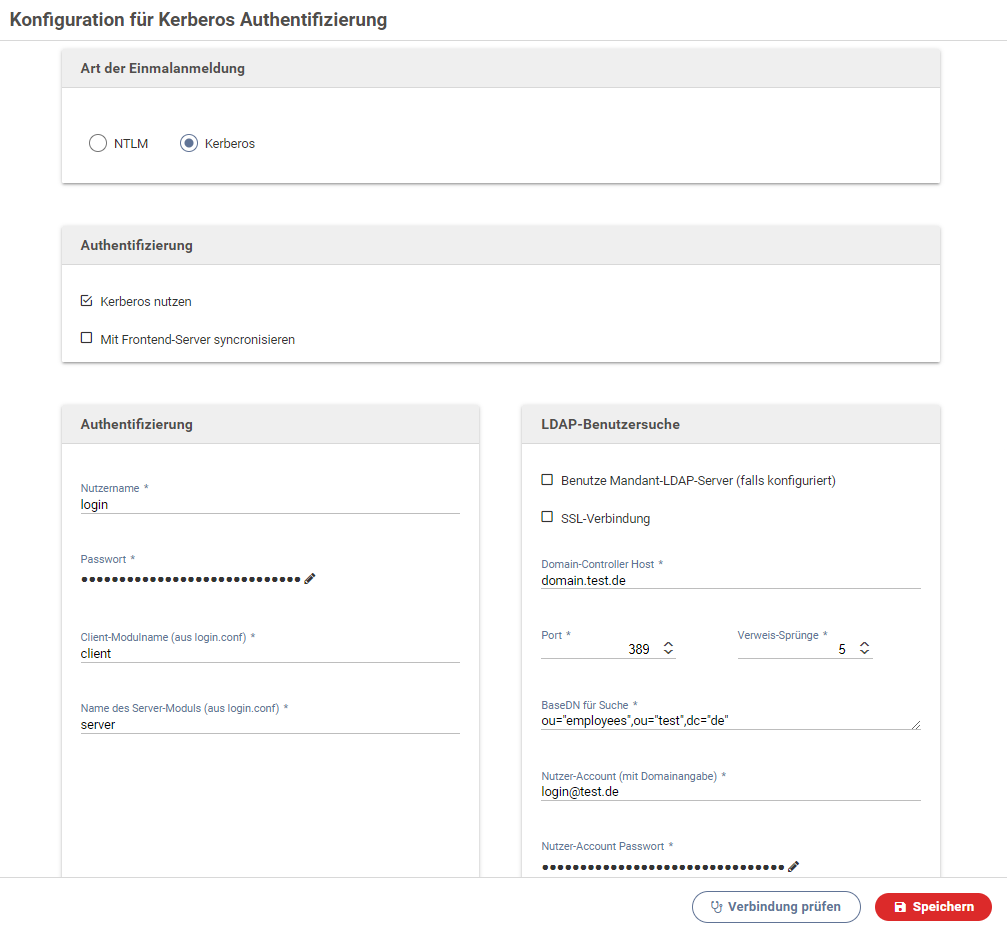Toggle the 'Kerberos nutzen' checkbox
Viewport: 1007px width, 926px height.
click(86, 301)
